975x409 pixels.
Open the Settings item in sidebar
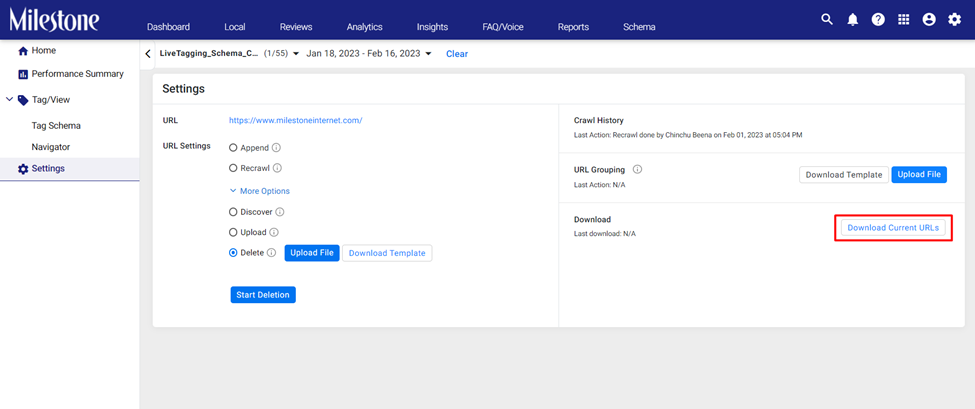pos(70,169)
